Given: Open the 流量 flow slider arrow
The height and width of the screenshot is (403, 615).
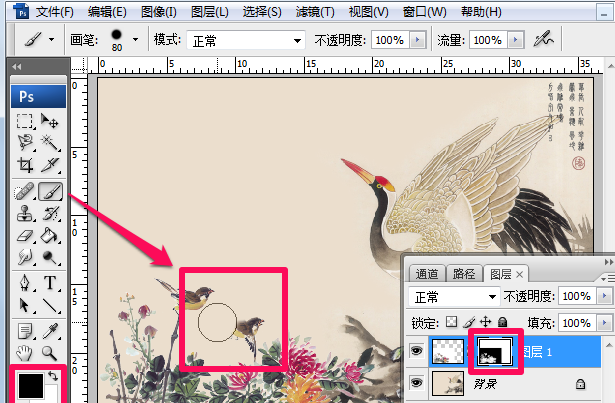Looking at the screenshot, I should click(515, 40).
